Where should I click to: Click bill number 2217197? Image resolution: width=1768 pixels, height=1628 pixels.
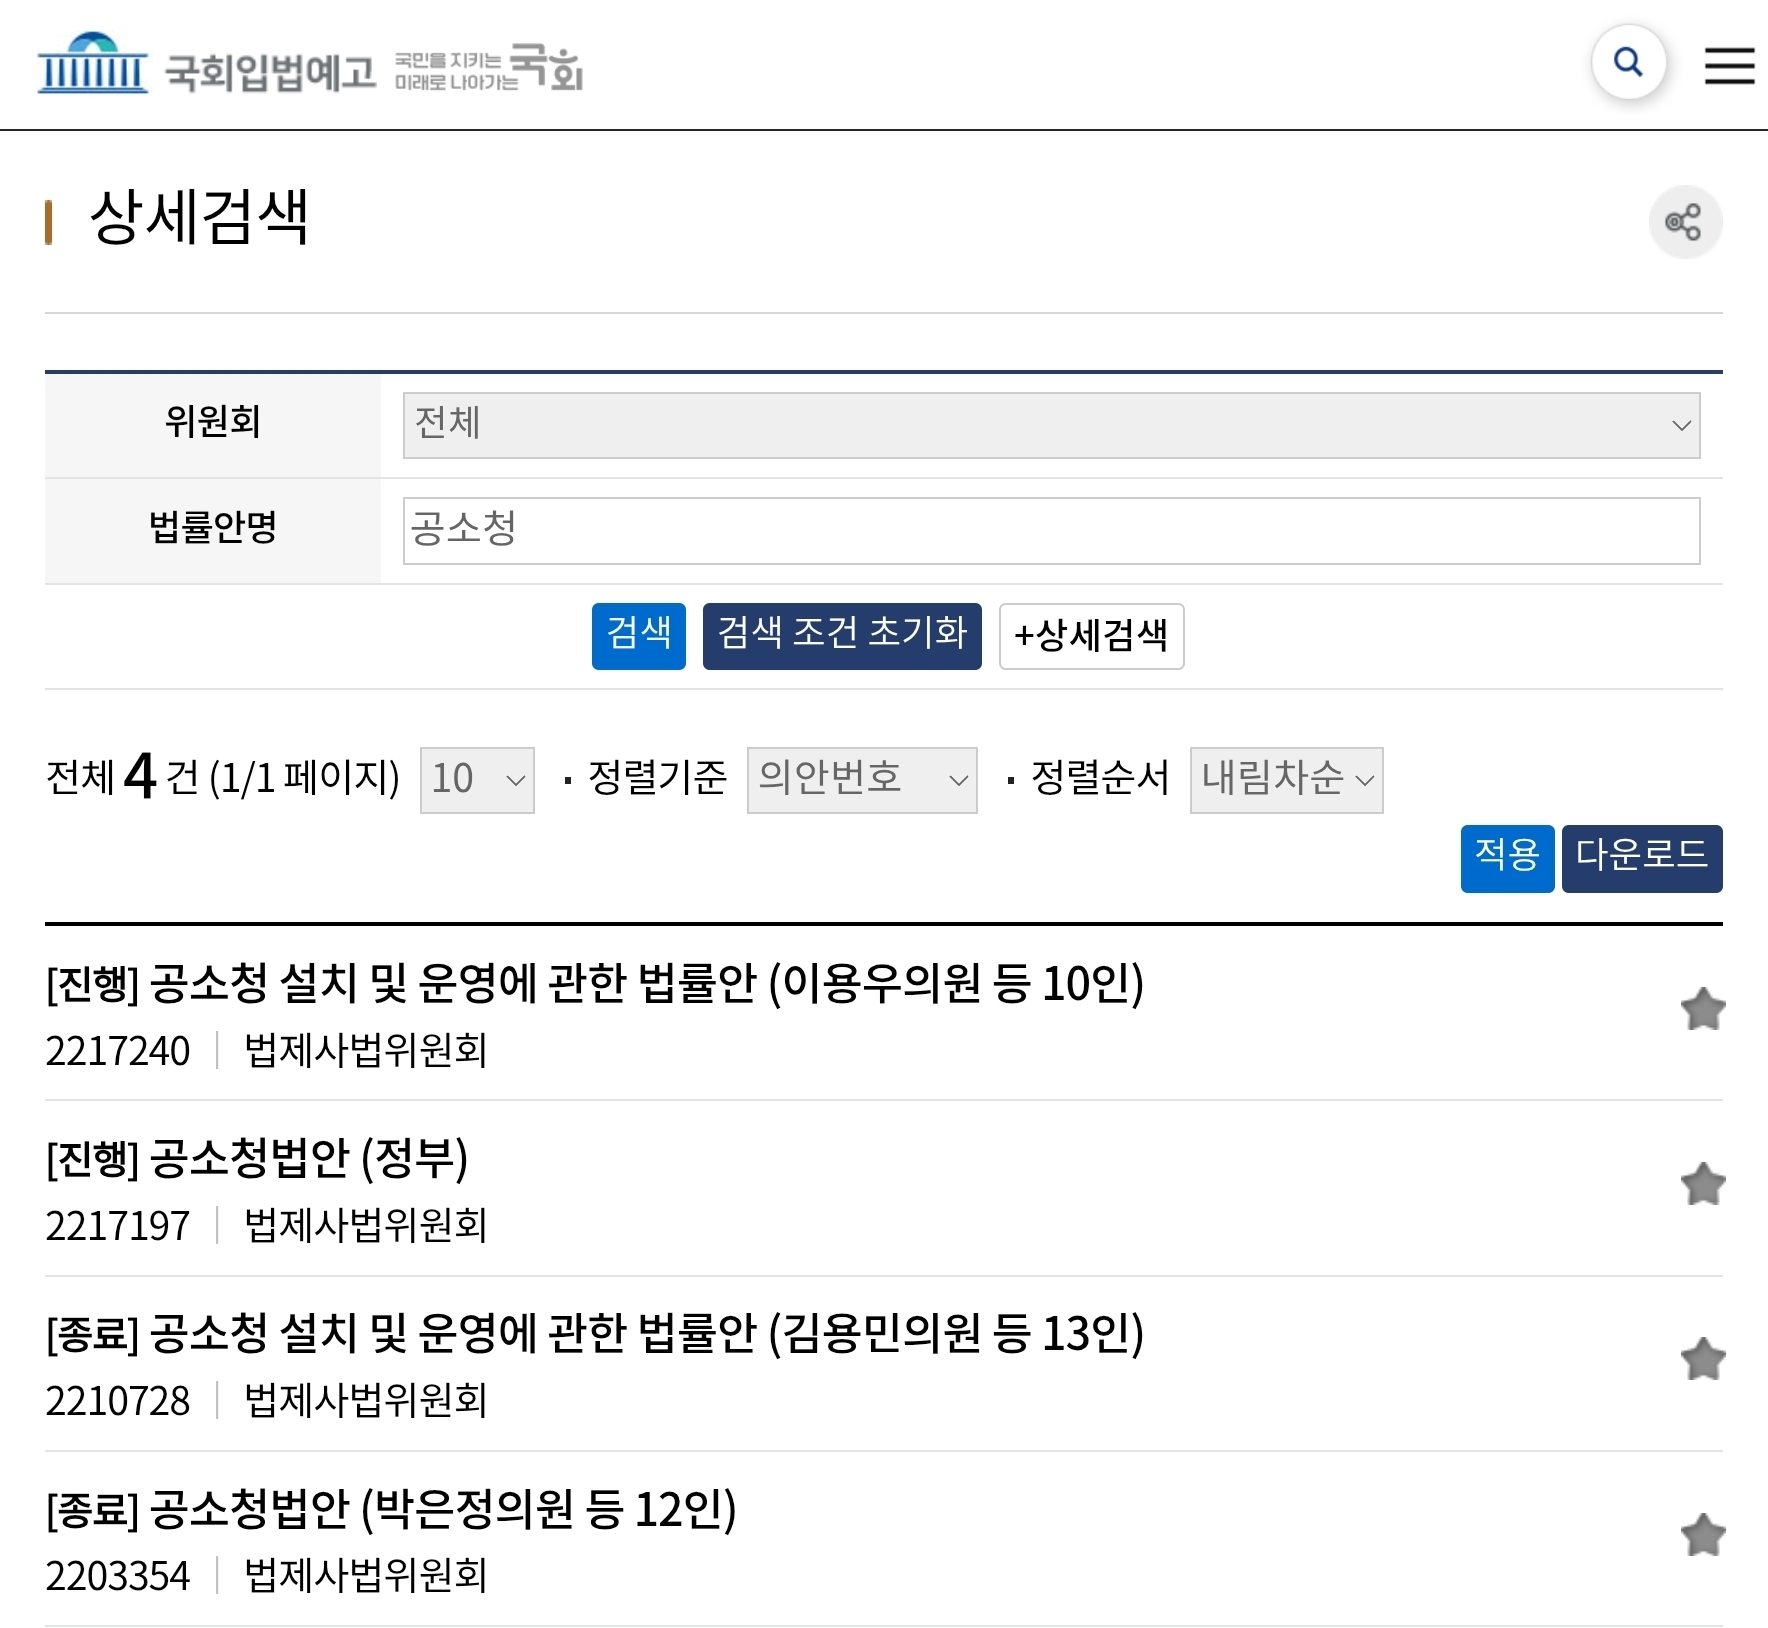pos(118,1227)
